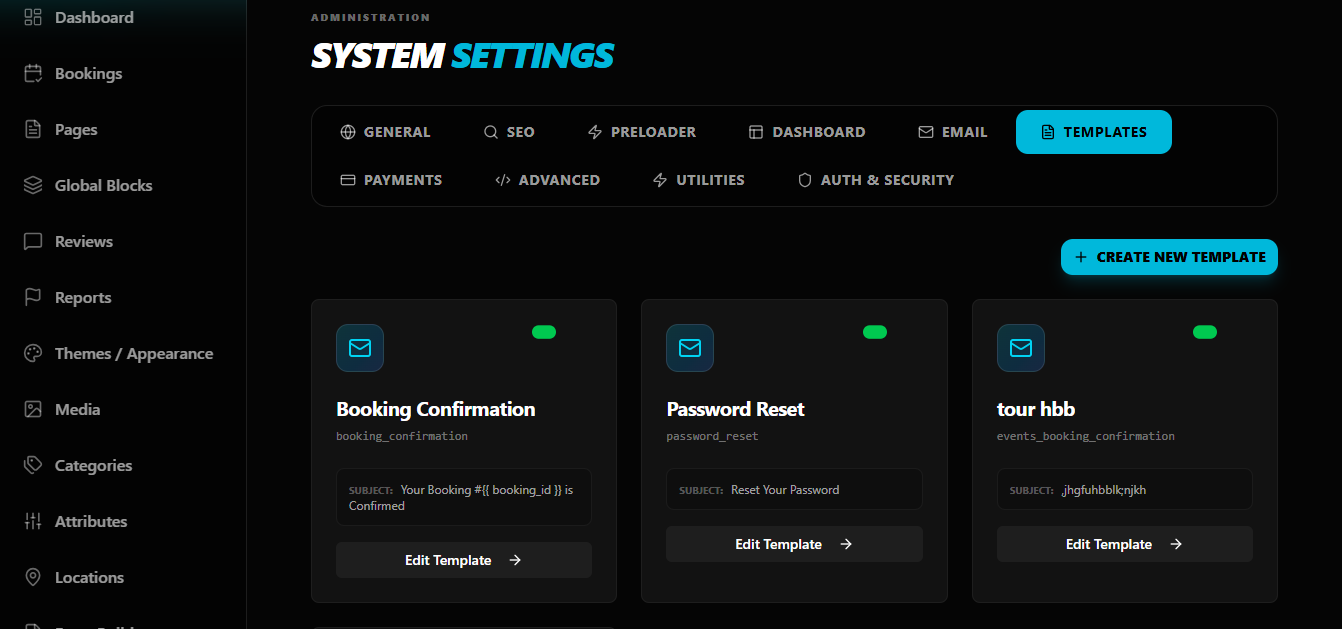
Task: Select the Payments settings tab
Action: point(391,180)
